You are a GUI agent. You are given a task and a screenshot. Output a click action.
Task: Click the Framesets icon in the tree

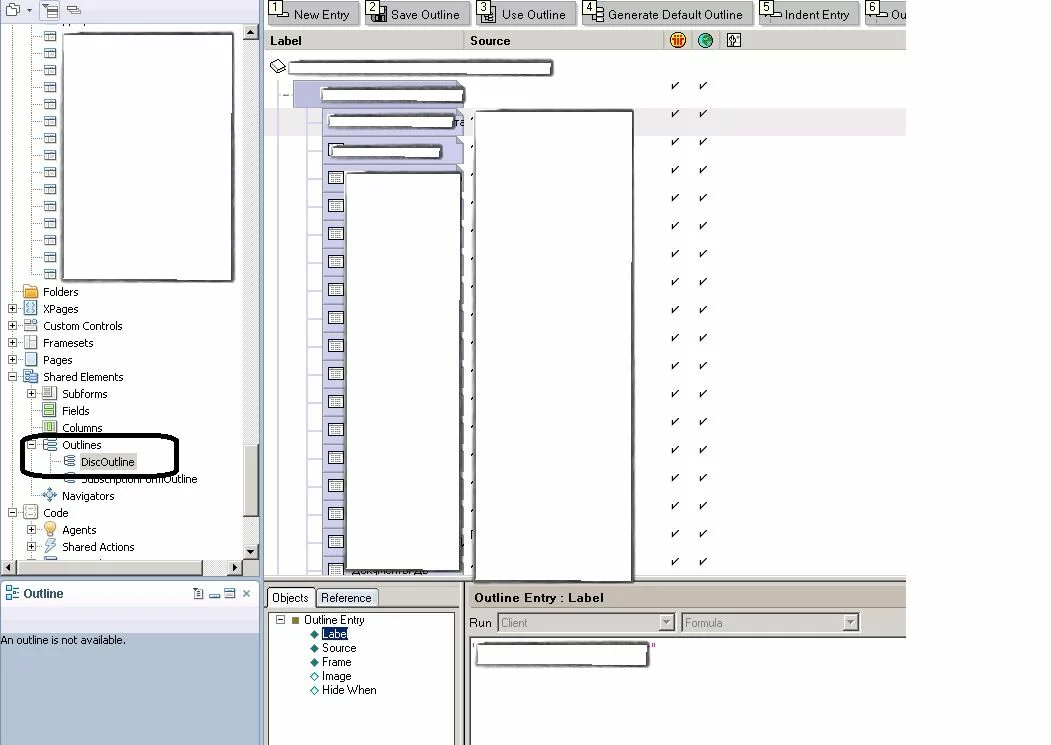[31, 343]
